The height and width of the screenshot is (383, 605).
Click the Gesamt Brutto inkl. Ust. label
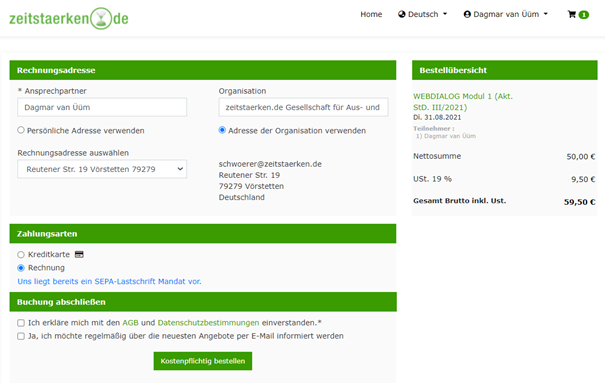pyautogui.click(x=460, y=201)
